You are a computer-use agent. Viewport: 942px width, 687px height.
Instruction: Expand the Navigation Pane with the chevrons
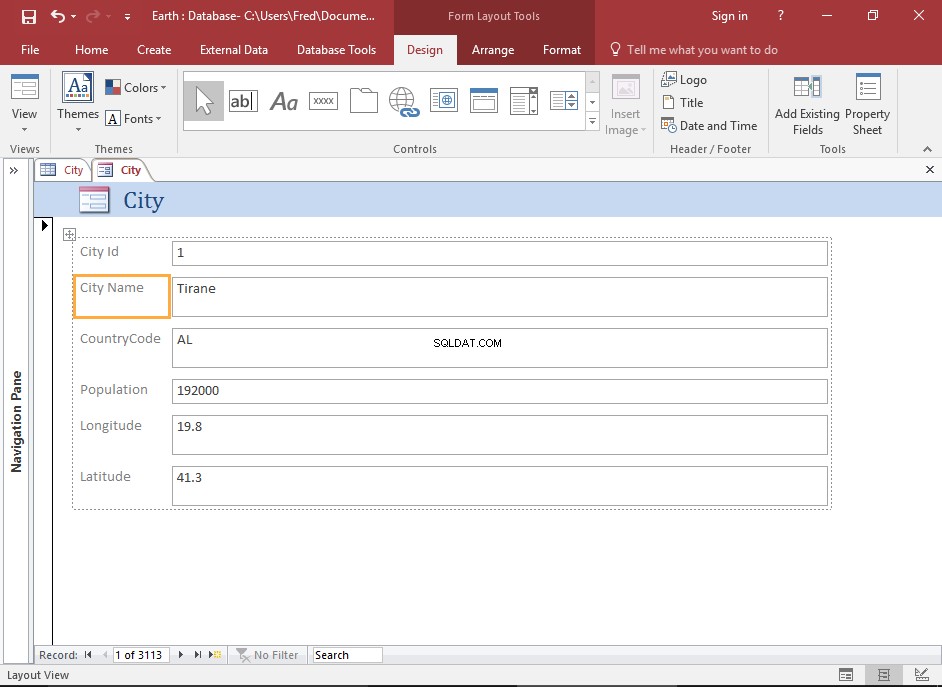click(x=14, y=171)
